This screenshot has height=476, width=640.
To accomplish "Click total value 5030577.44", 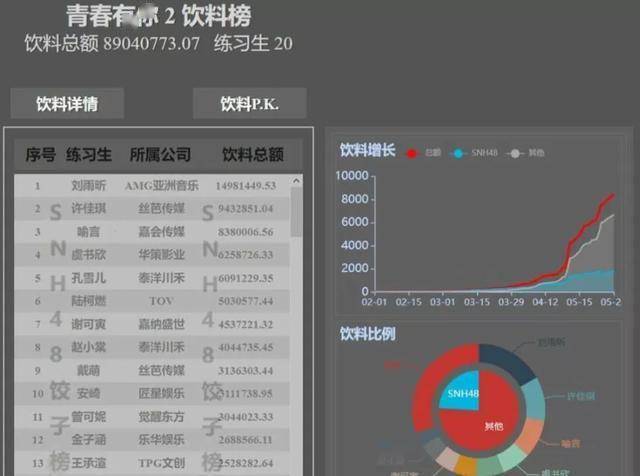I will point(246,301).
